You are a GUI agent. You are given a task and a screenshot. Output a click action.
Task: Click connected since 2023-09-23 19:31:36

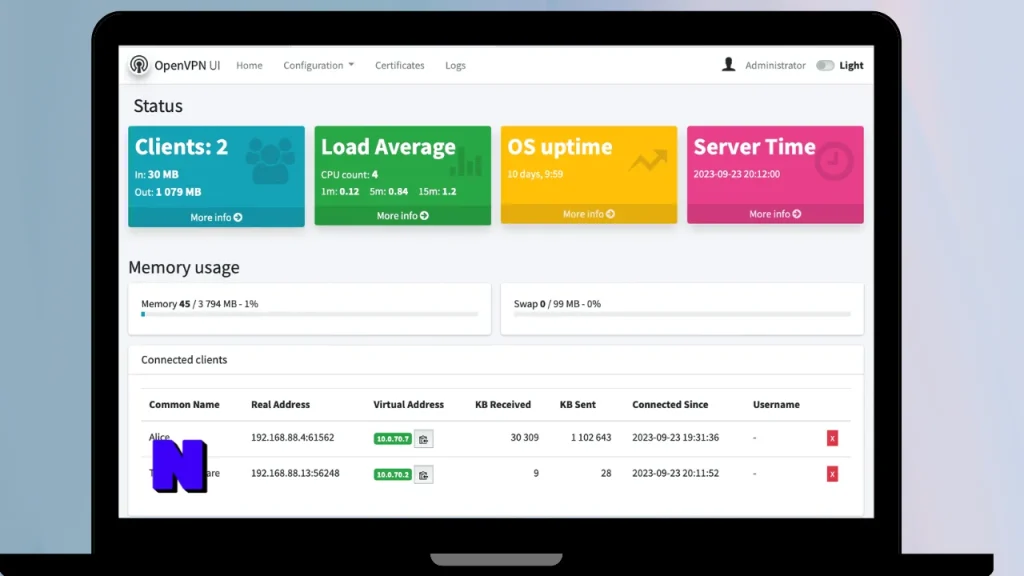tap(675, 438)
